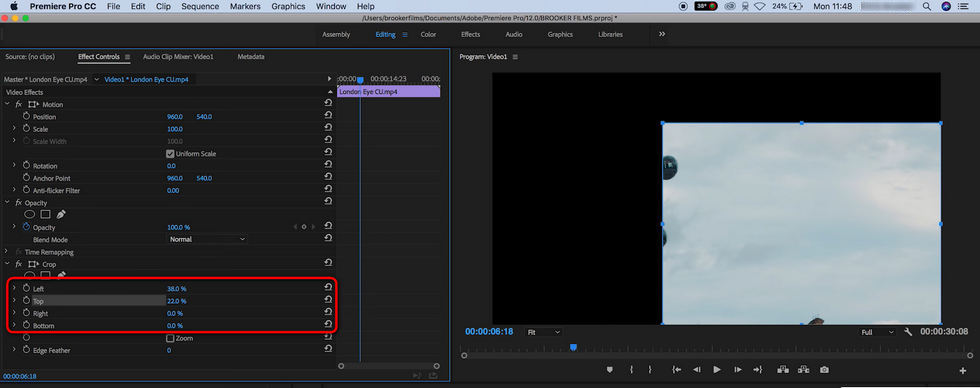The height and width of the screenshot is (388, 980).
Task: Step forward one frame
Action: click(738, 370)
